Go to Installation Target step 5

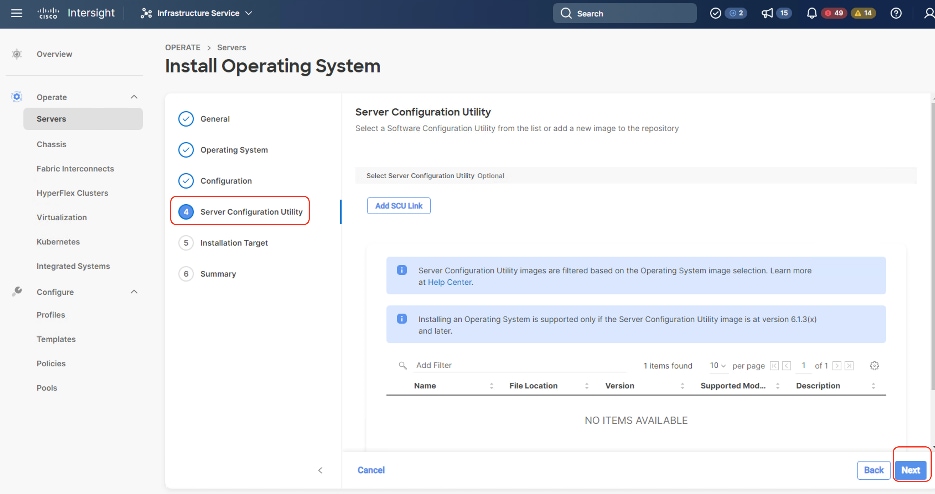point(223,243)
